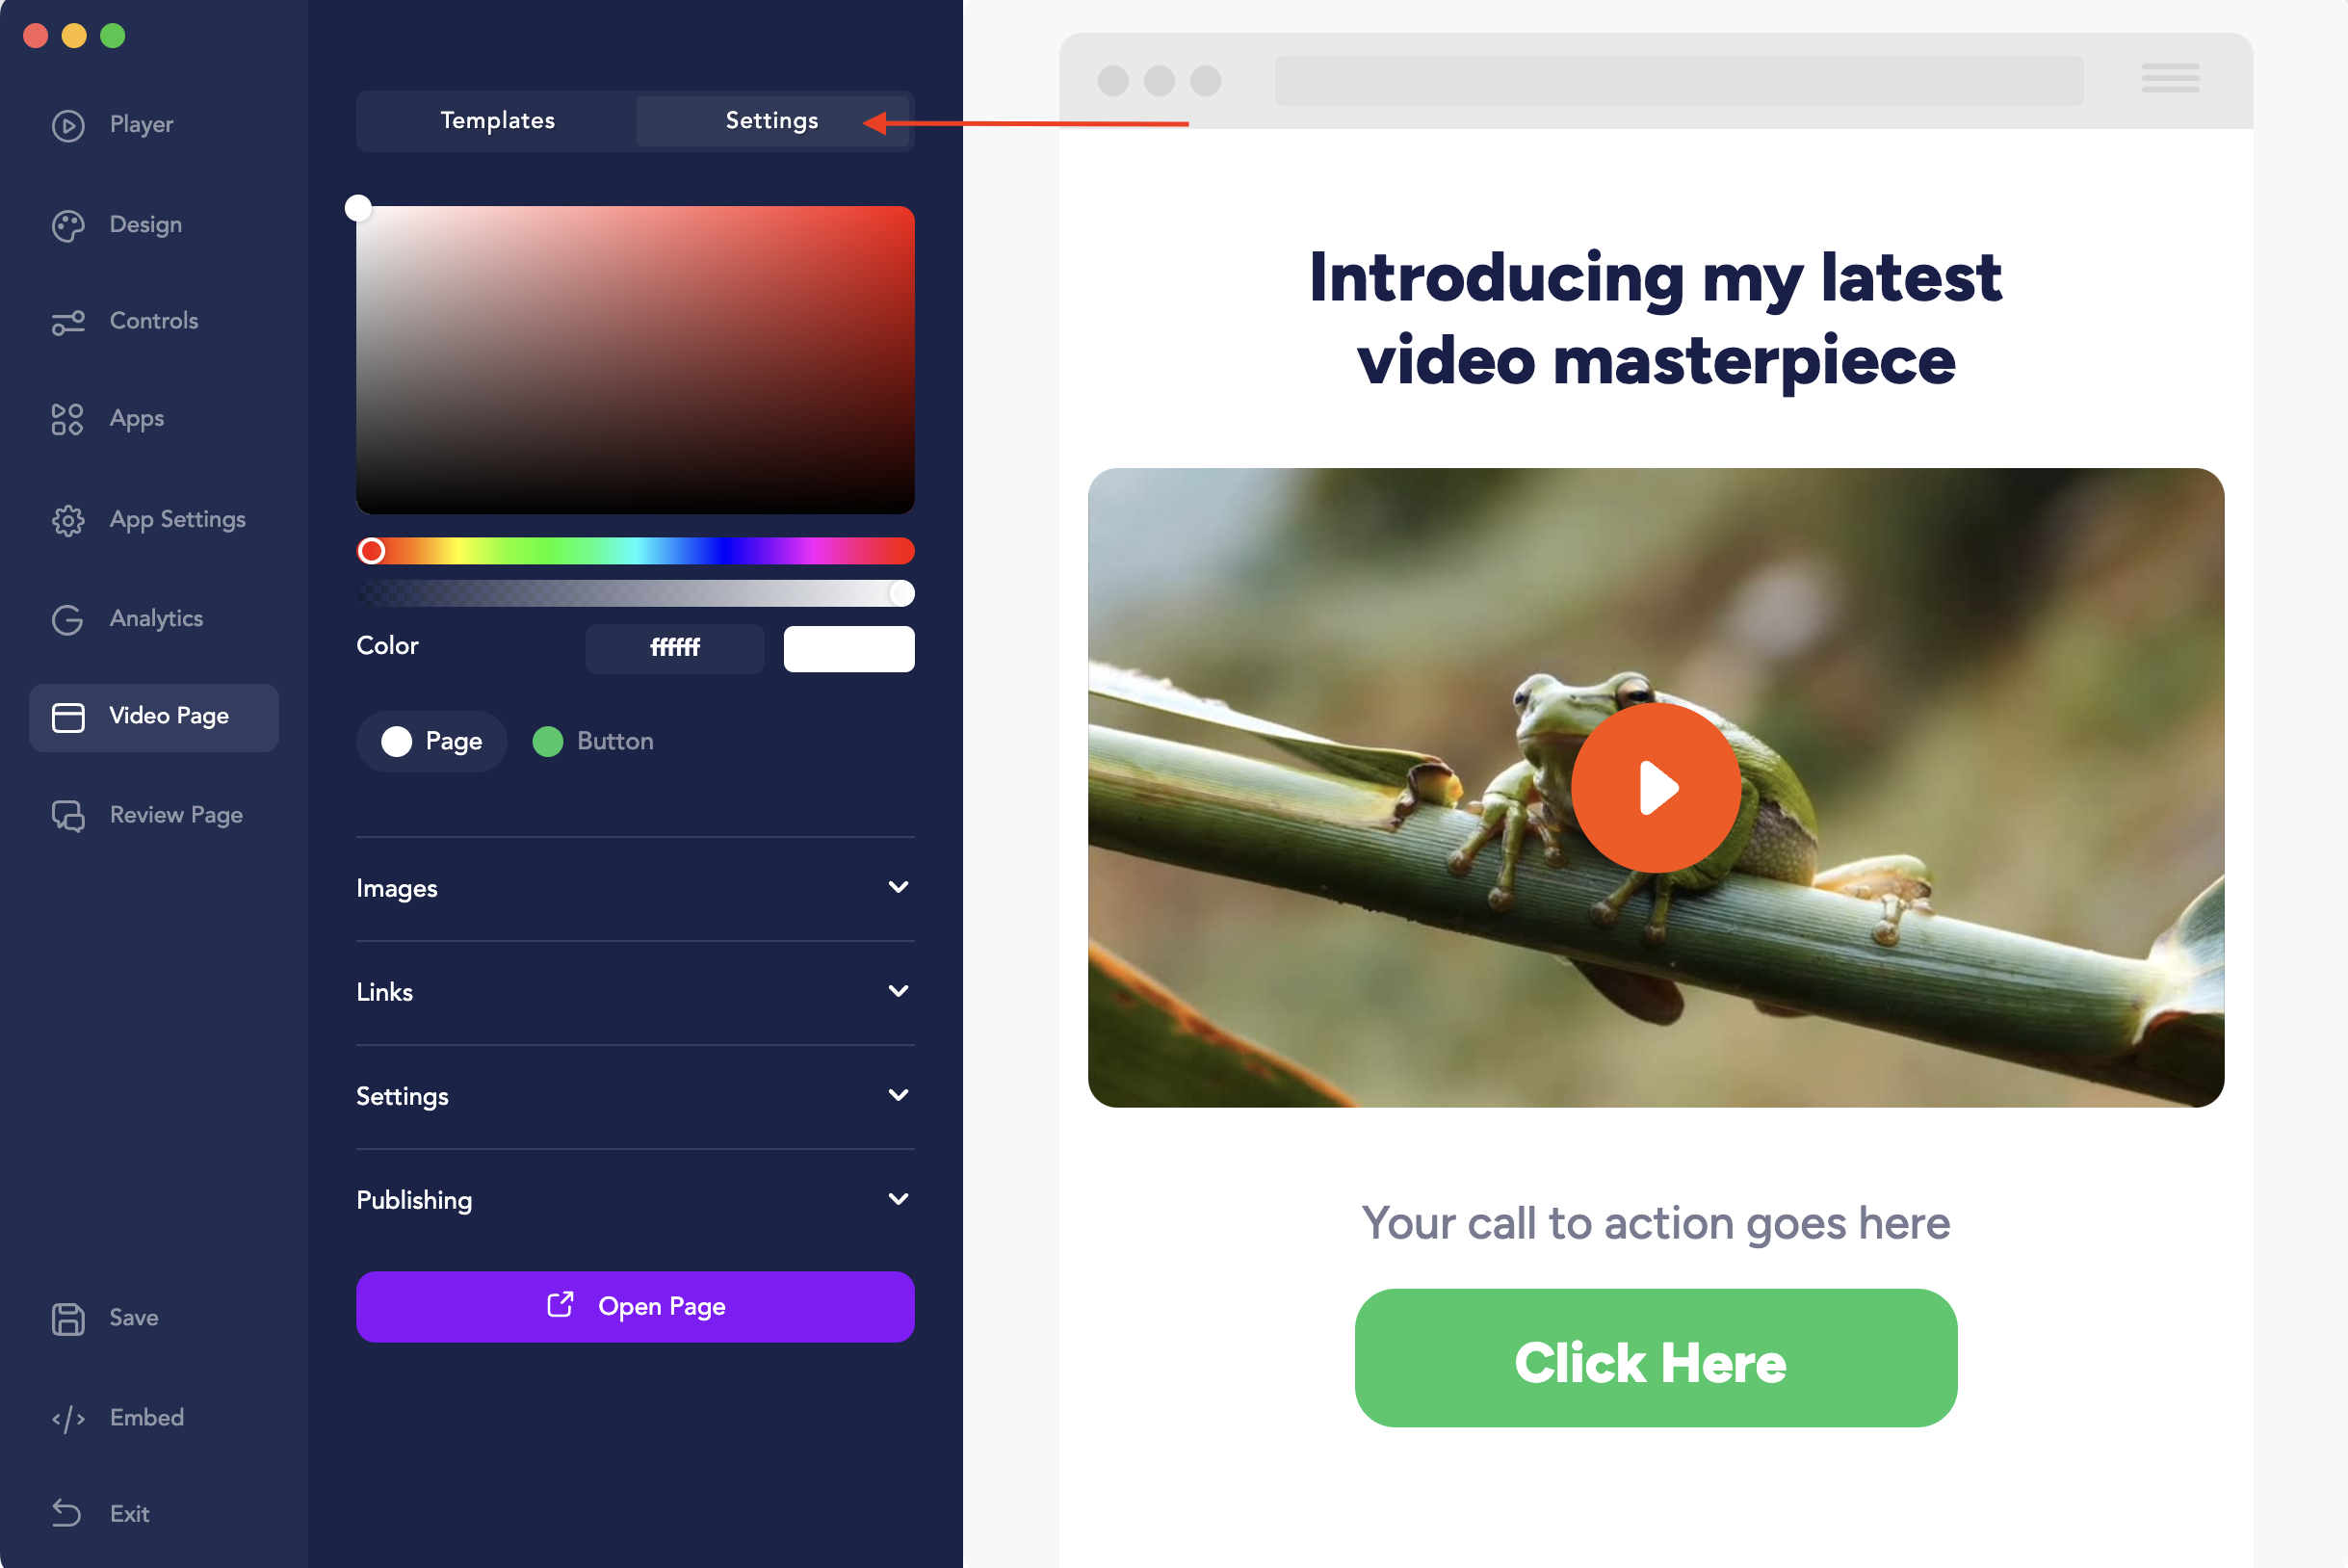Expand the Publishing section
Image resolution: width=2348 pixels, height=1568 pixels.
click(635, 1200)
